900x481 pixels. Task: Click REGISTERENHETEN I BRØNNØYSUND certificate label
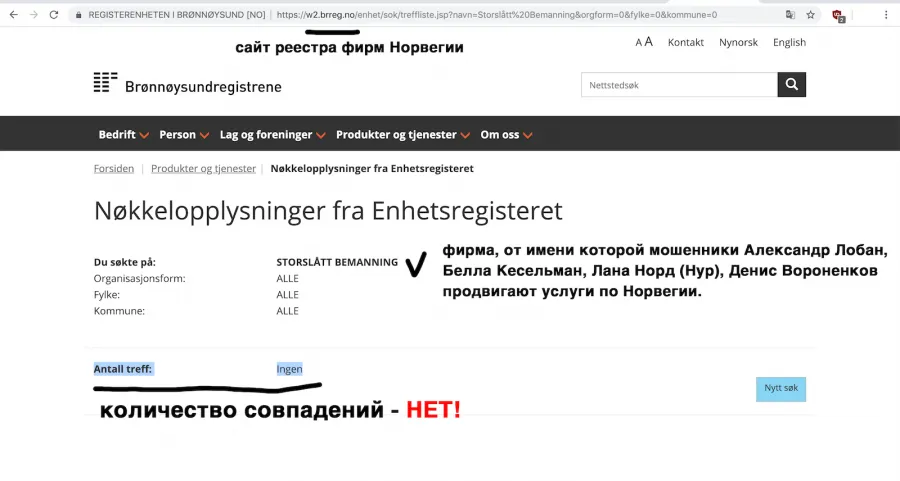[177, 15]
